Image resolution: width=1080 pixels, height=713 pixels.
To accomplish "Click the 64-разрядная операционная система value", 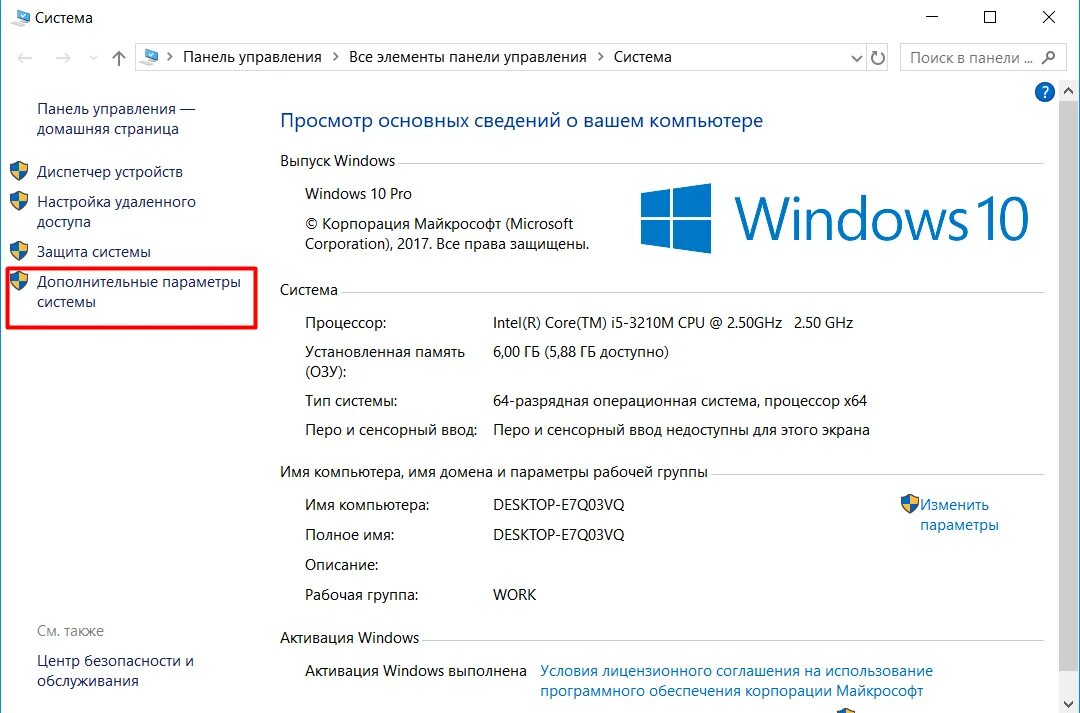I will coord(680,400).
